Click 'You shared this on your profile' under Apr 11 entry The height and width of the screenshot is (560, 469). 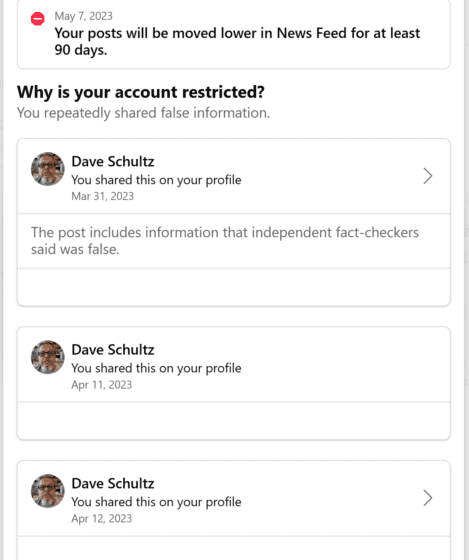[156, 368]
